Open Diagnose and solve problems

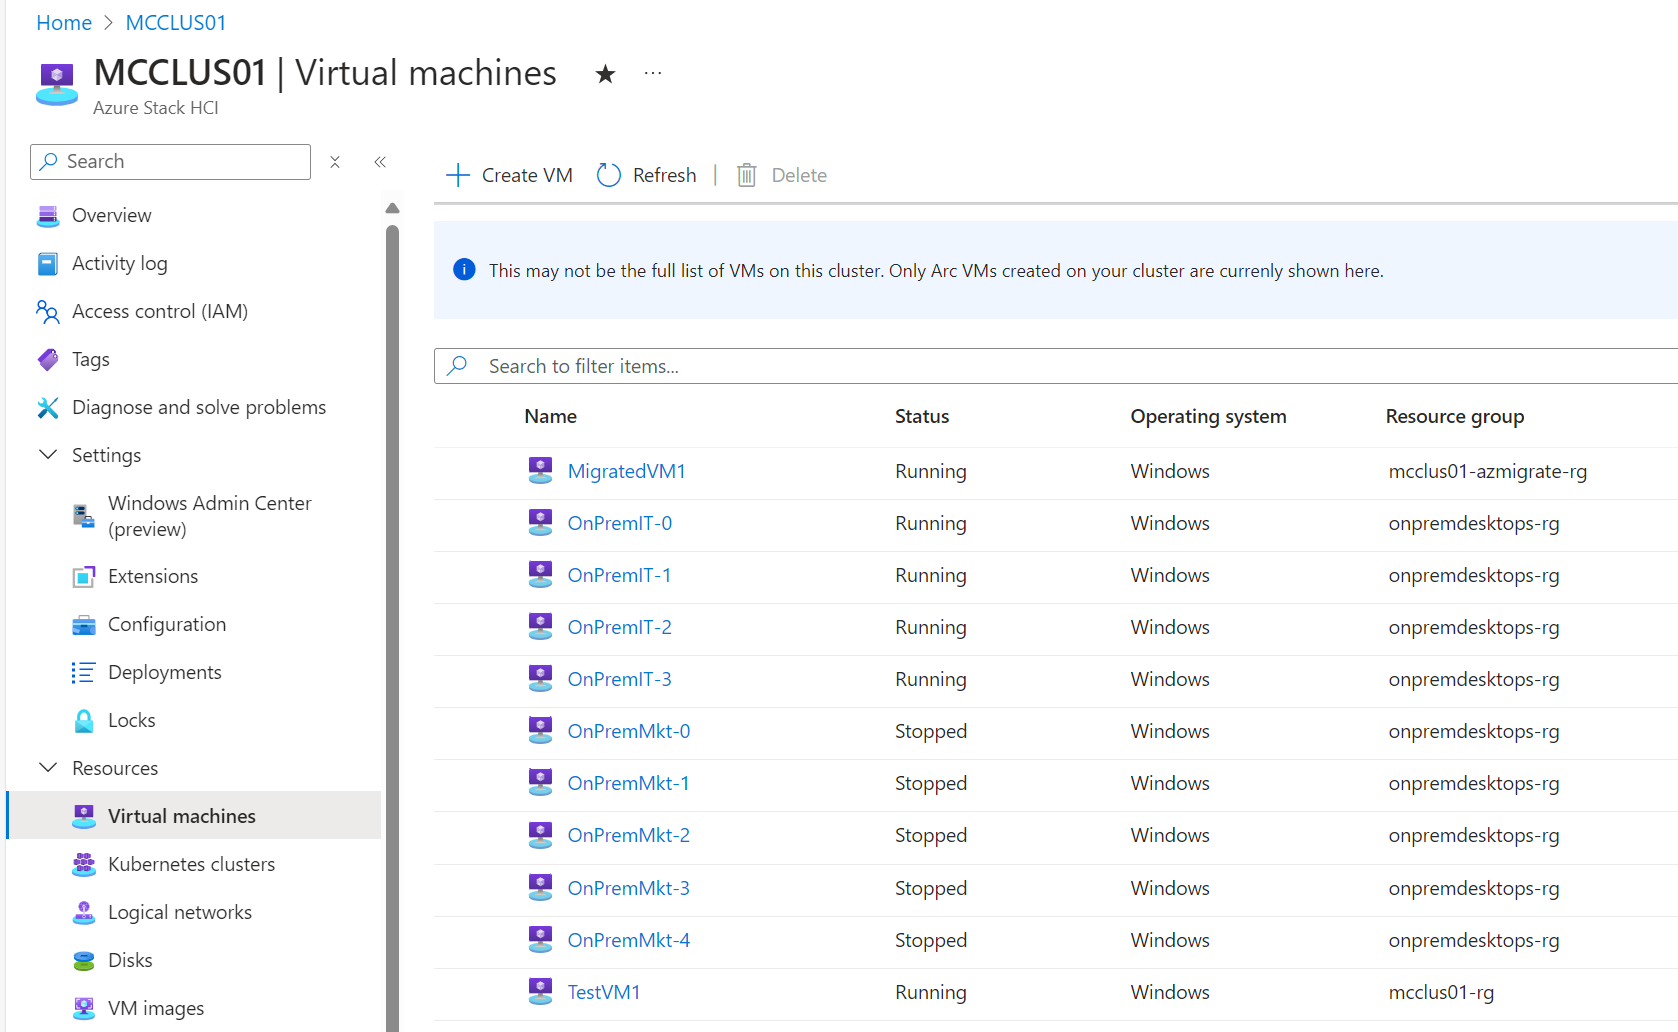click(x=198, y=407)
